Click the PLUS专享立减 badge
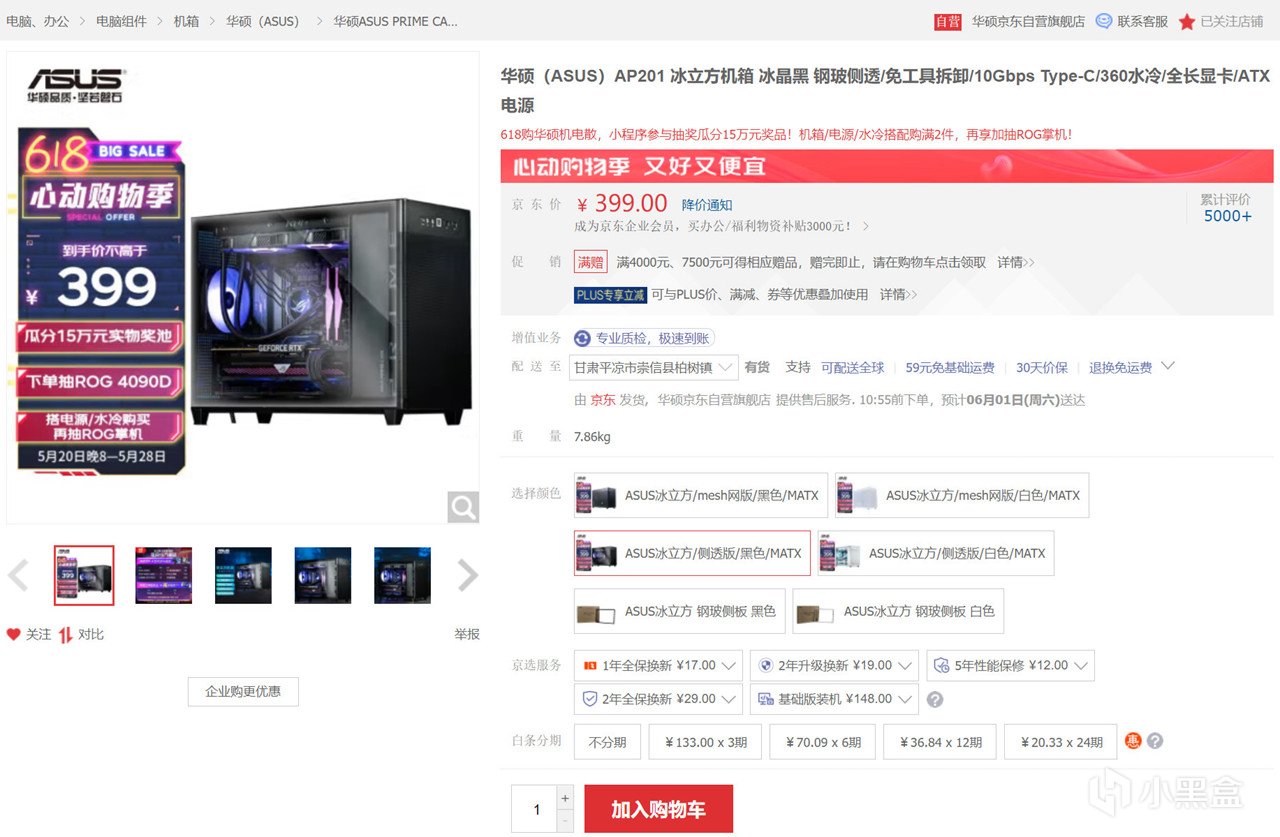1280x837 pixels. [610, 295]
